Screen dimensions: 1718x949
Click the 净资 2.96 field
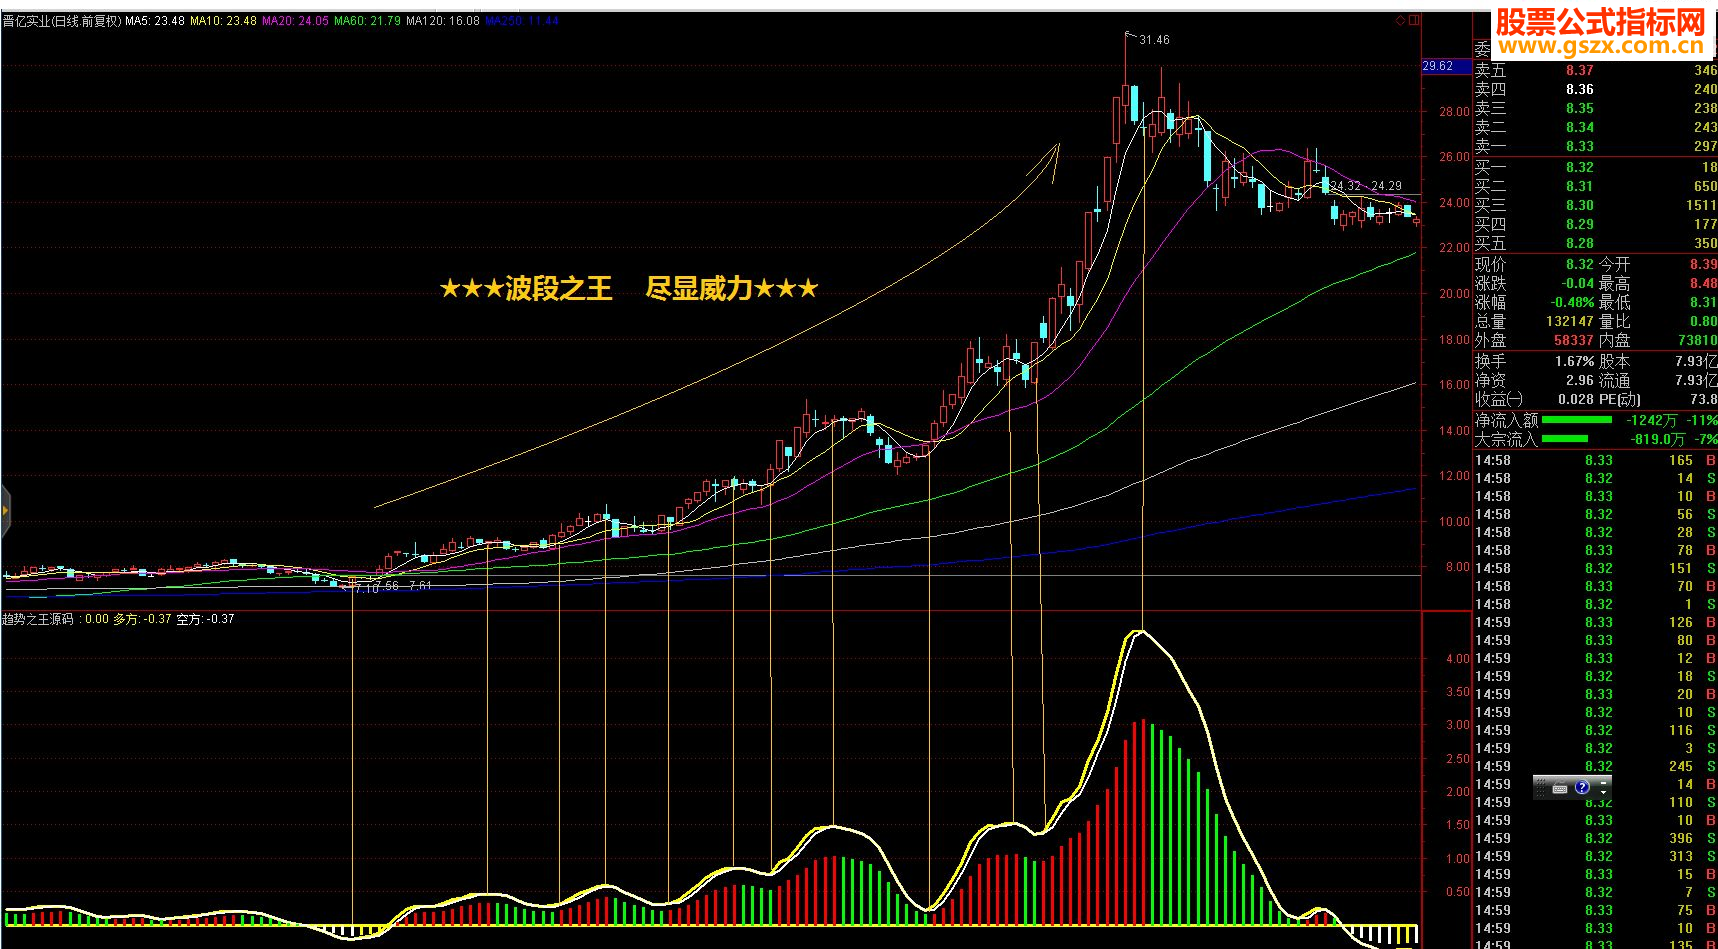(1535, 380)
